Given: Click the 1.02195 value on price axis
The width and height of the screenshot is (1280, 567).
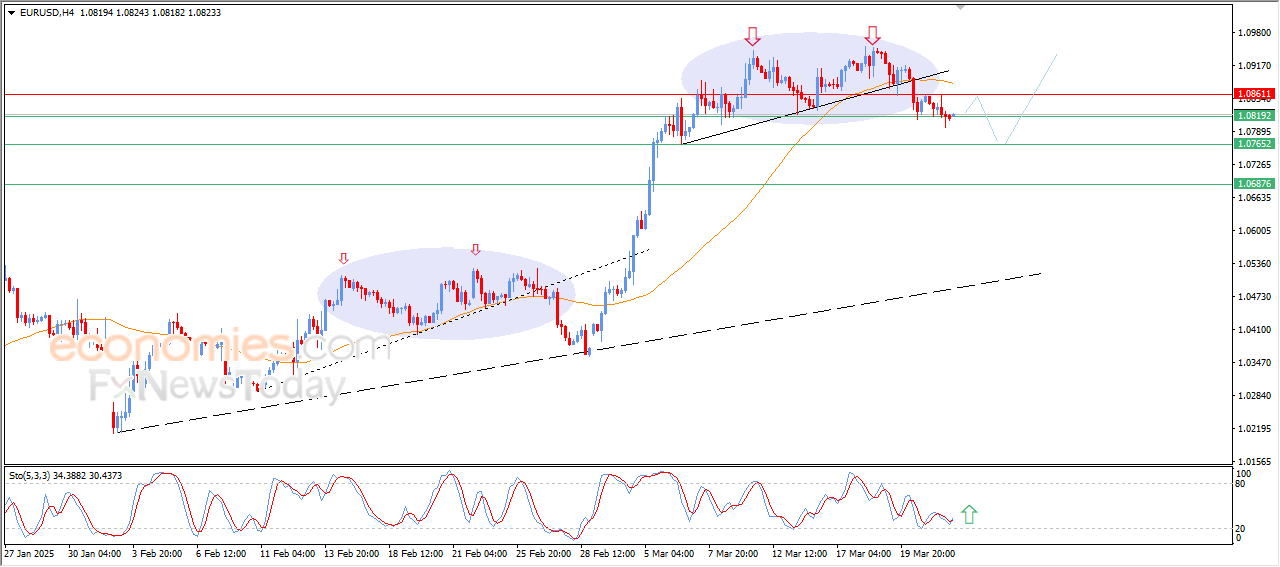Looking at the screenshot, I should coord(1256,429).
